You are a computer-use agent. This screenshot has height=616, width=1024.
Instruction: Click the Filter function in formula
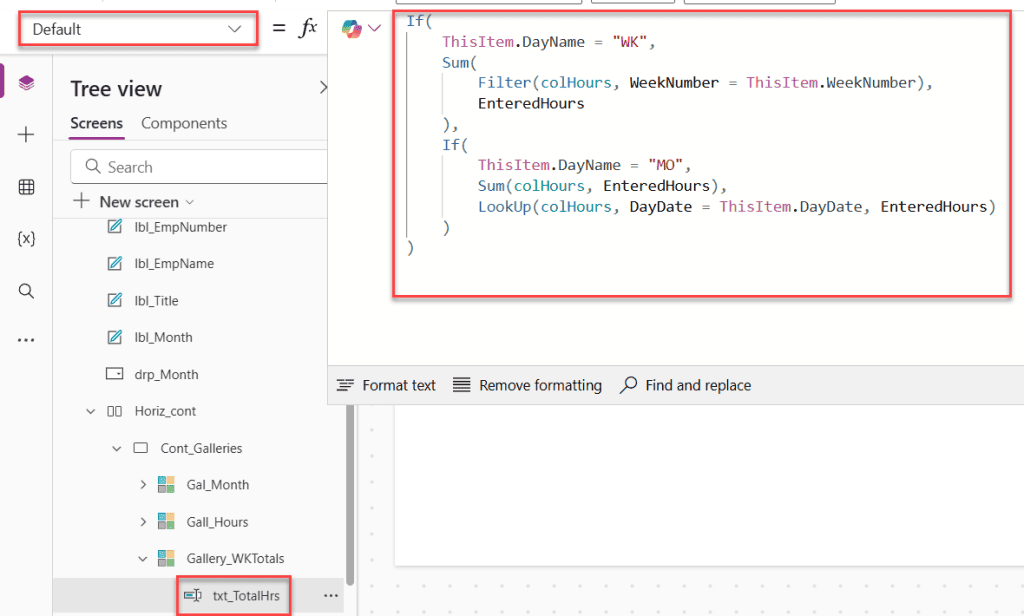tap(505, 83)
